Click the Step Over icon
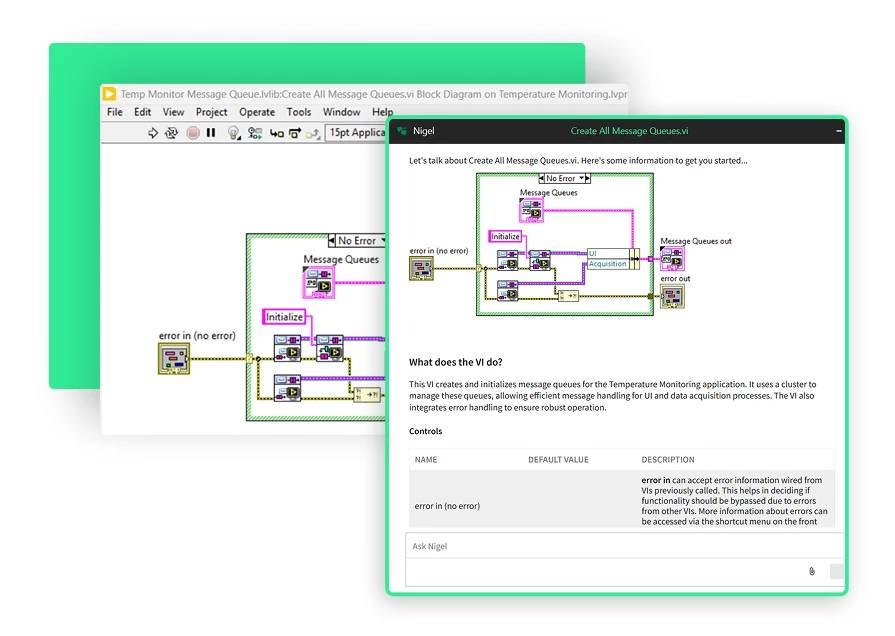This screenshot has height=636, width=895. coord(294,133)
